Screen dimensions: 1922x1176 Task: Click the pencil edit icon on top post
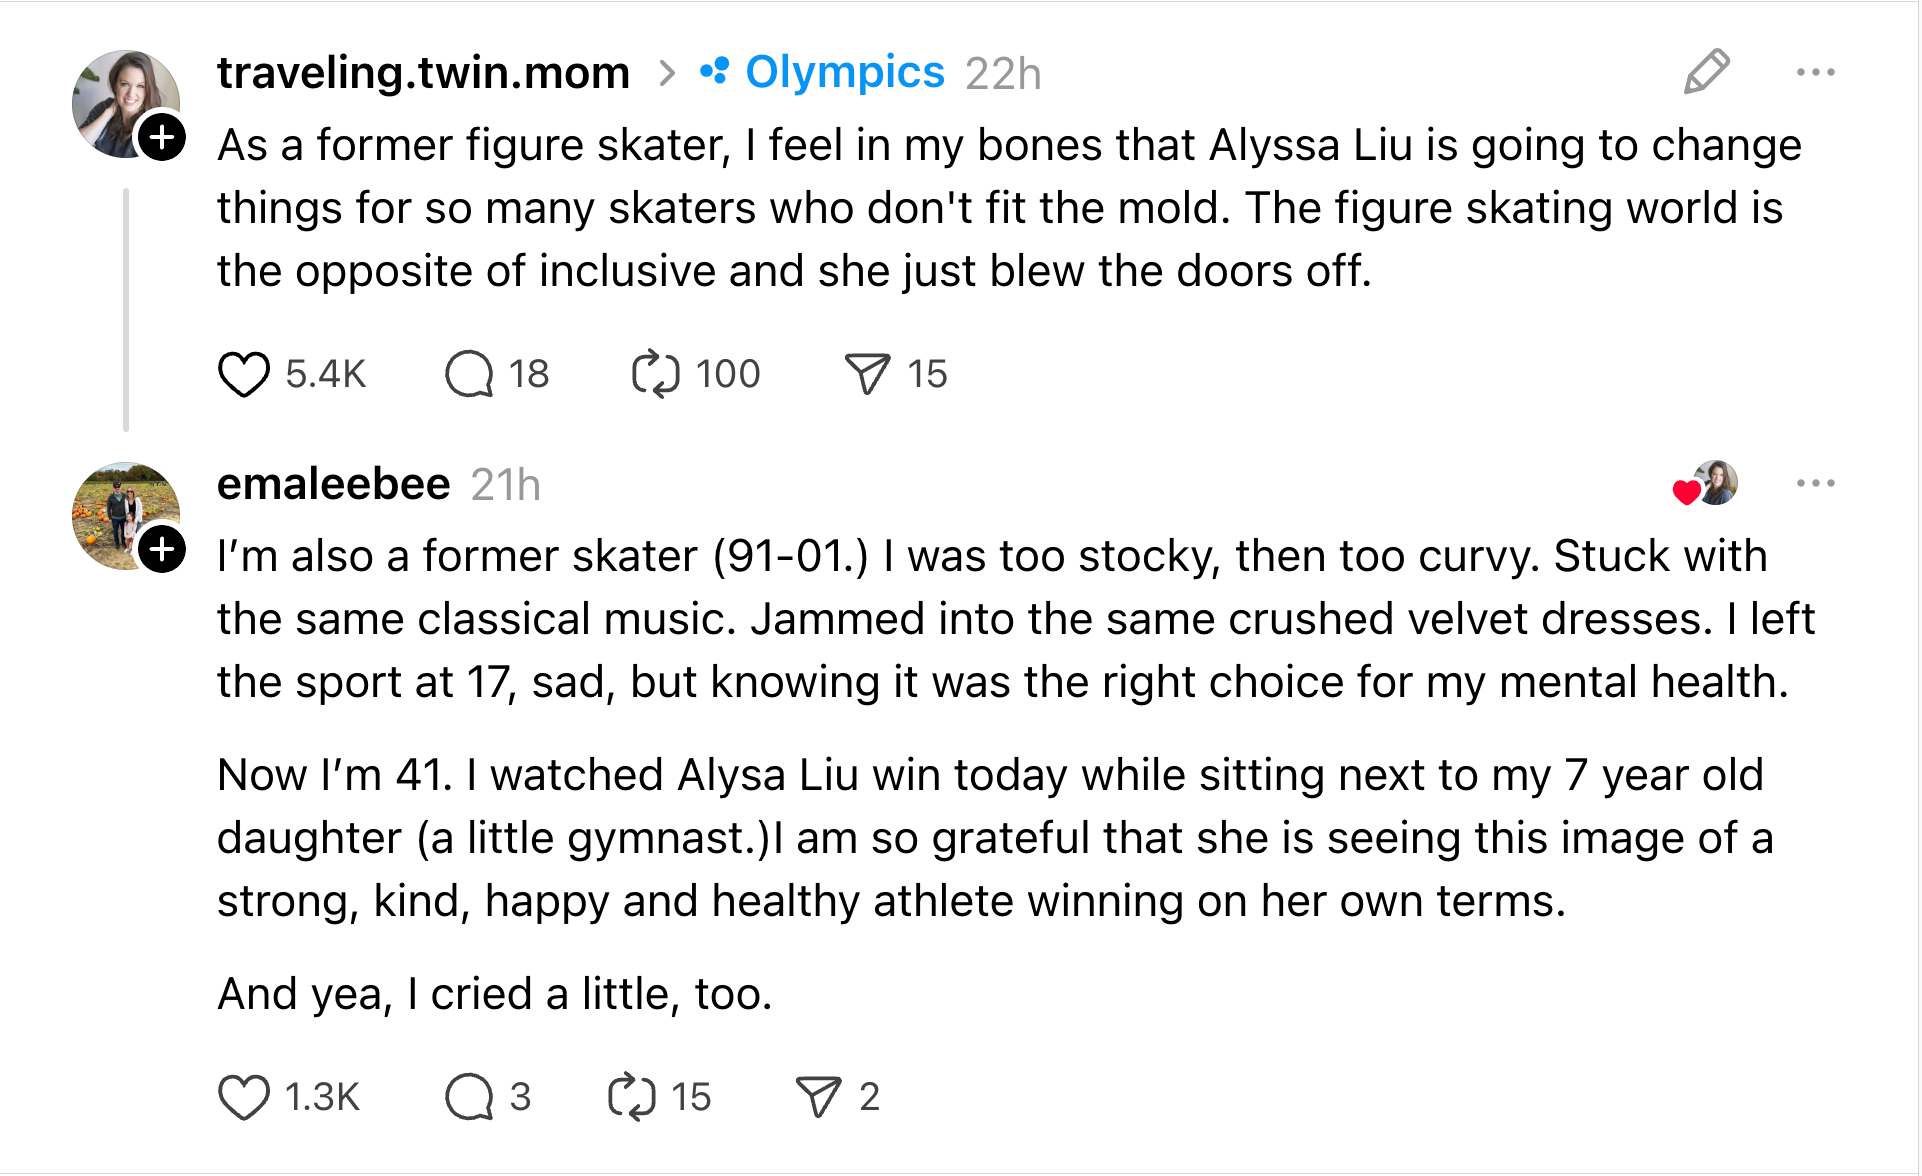(1706, 72)
